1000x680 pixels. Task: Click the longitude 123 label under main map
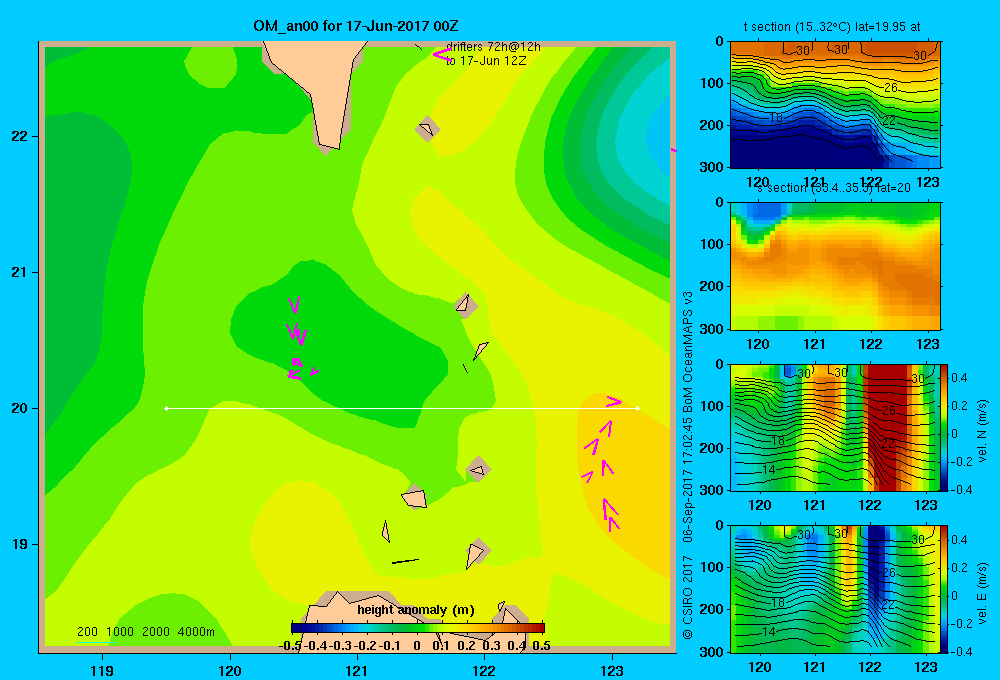click(x=612, y=670)
